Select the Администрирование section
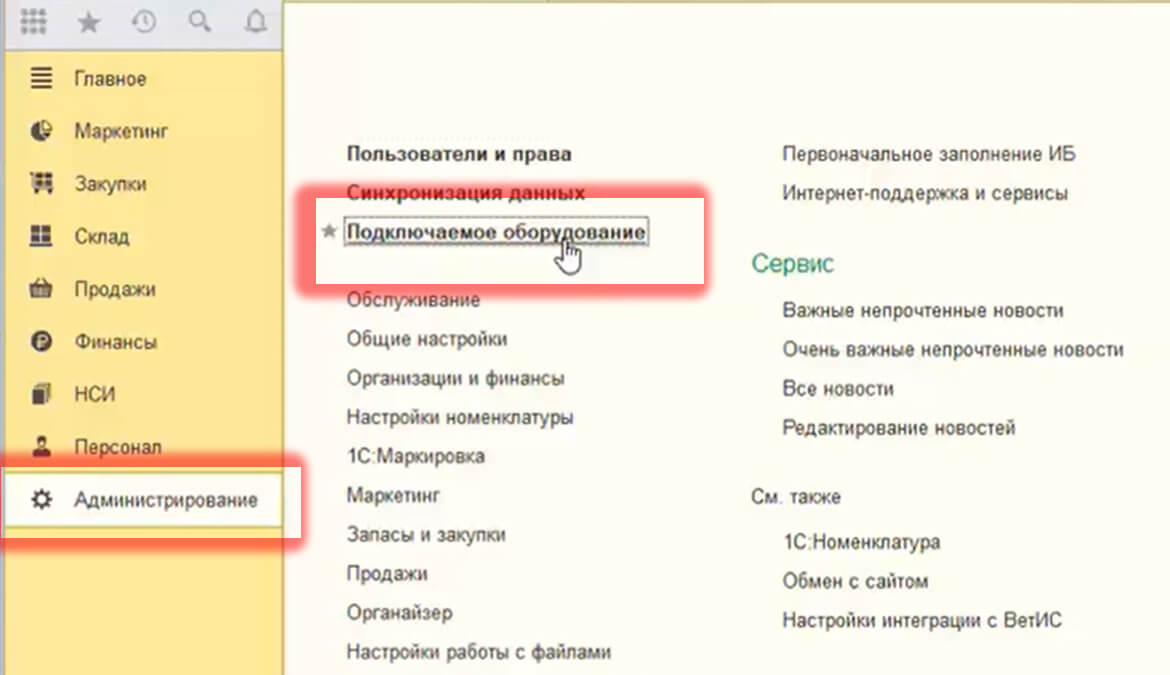The width and height of the screenshot is (1170, 675). pos(166,499)
